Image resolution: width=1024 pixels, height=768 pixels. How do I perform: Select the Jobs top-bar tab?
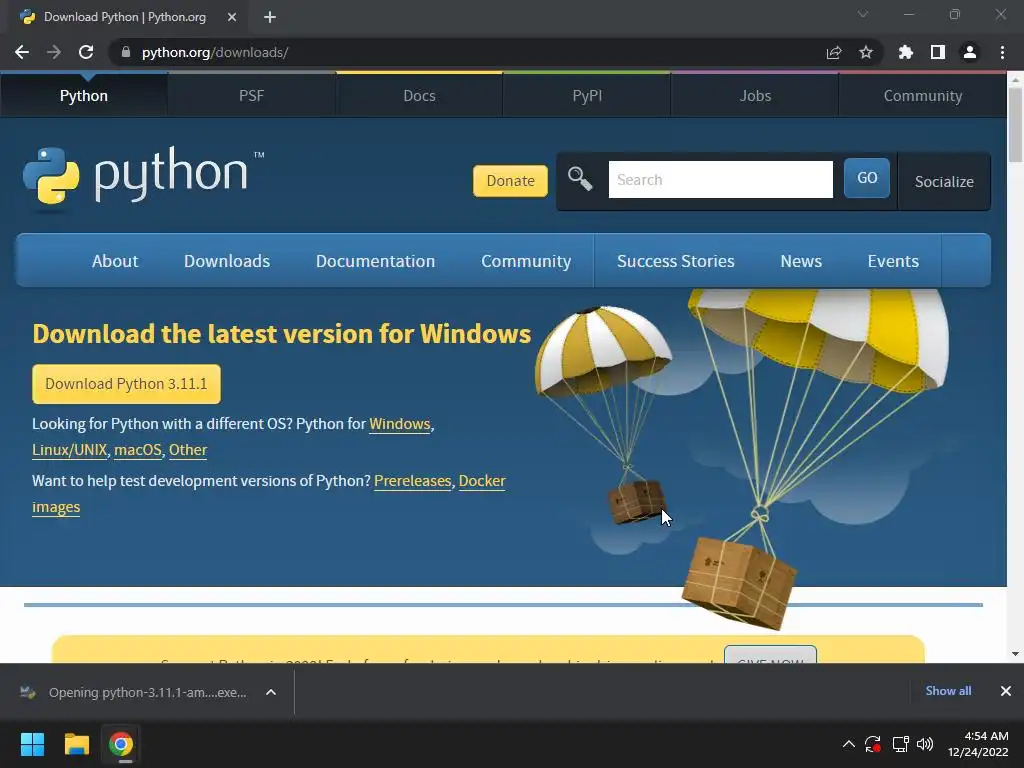tap(755, 96)
